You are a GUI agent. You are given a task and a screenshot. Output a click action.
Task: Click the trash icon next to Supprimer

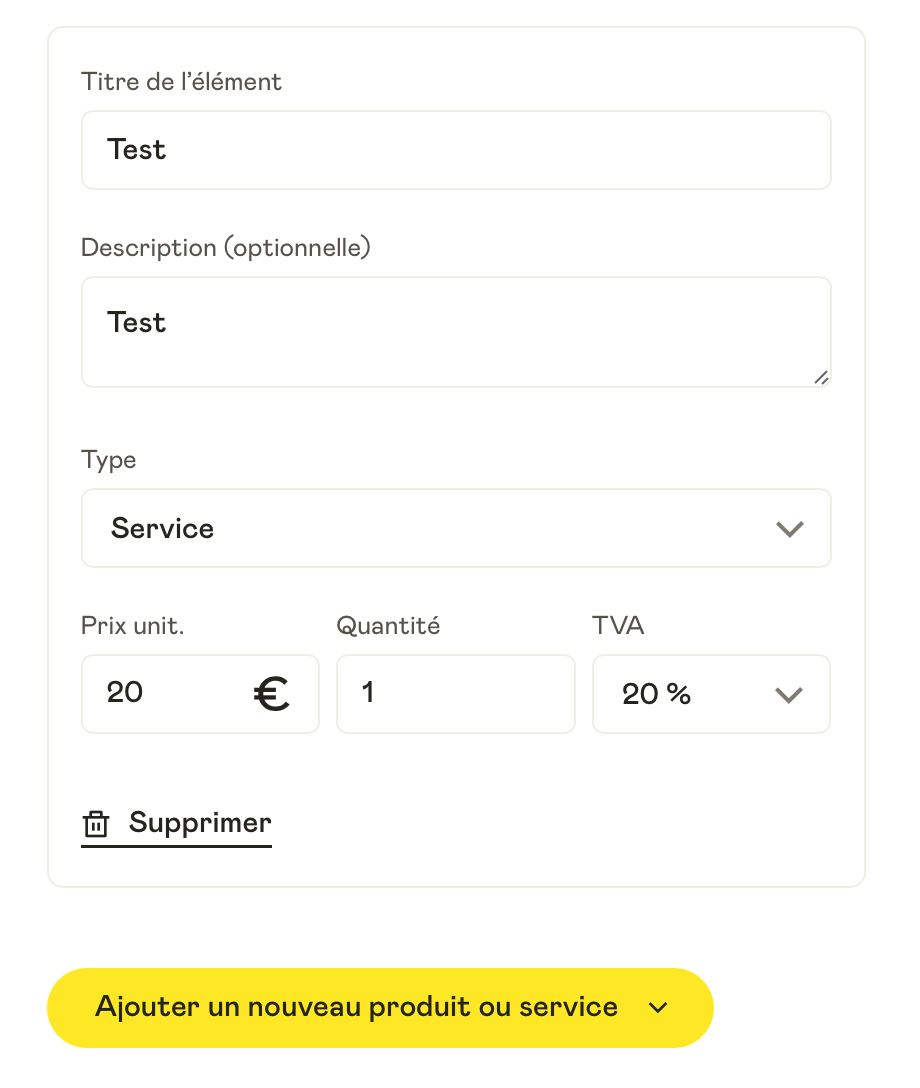tap(96, 824)
